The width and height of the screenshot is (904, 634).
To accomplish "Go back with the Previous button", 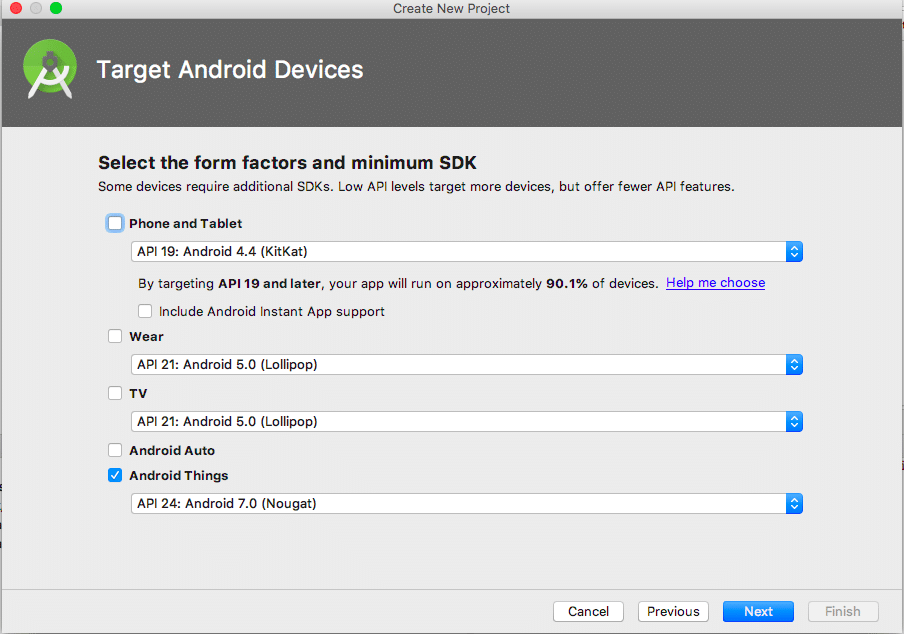I will point(673,612).
